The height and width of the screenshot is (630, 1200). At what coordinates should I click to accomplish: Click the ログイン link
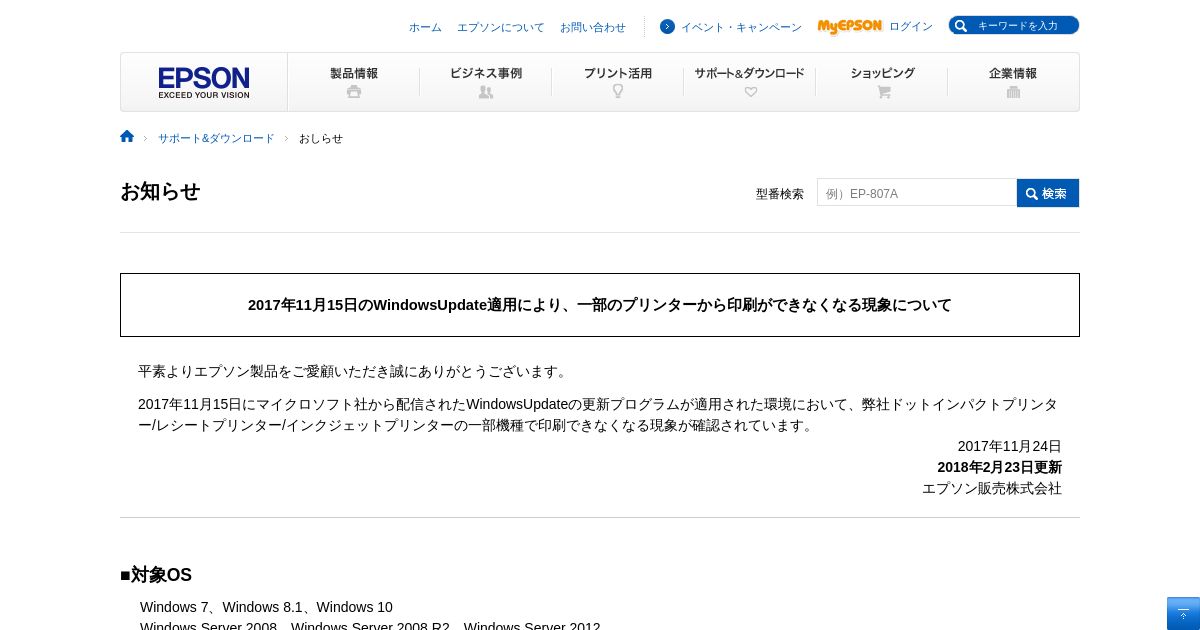click(911, 27)
